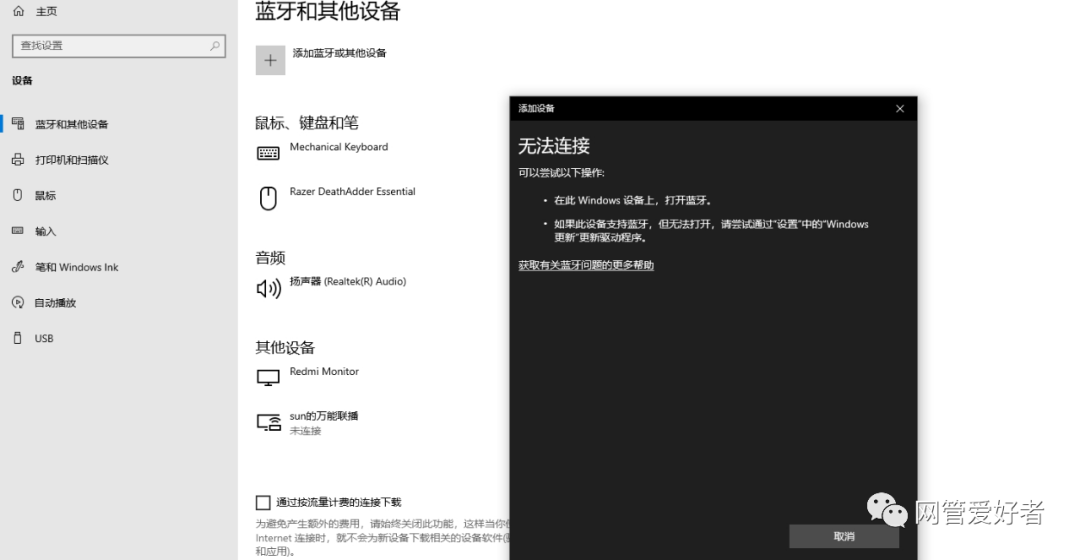The height and width of the screenshot is (560, 1080).
Task: Click the plus button to add a device
Action: (x=271, y=61)
